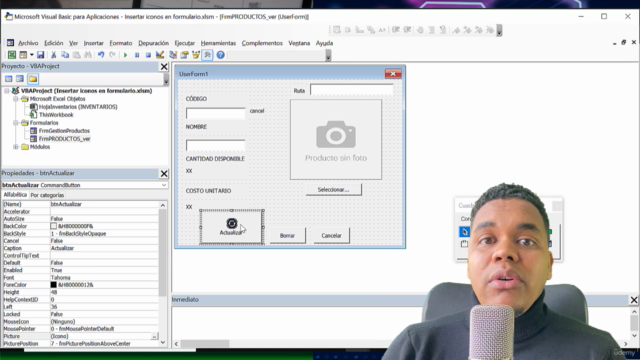The width and height of the screenshot is (640, 360).
Task: Collapse the Microsoft Excel Objetos folder
Action: point(16,99)
